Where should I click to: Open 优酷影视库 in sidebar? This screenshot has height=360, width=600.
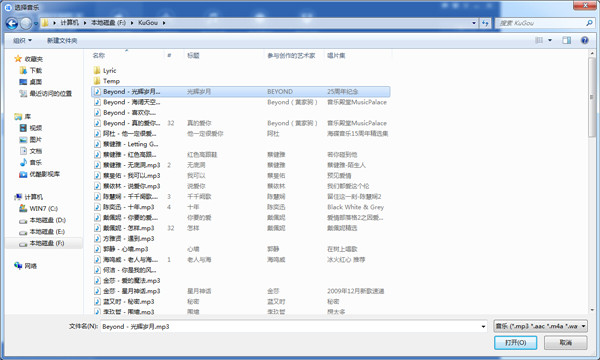point(44,174)
